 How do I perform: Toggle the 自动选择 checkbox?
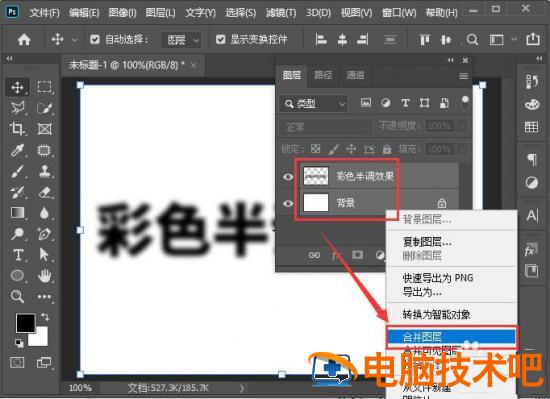pos(95,39)
